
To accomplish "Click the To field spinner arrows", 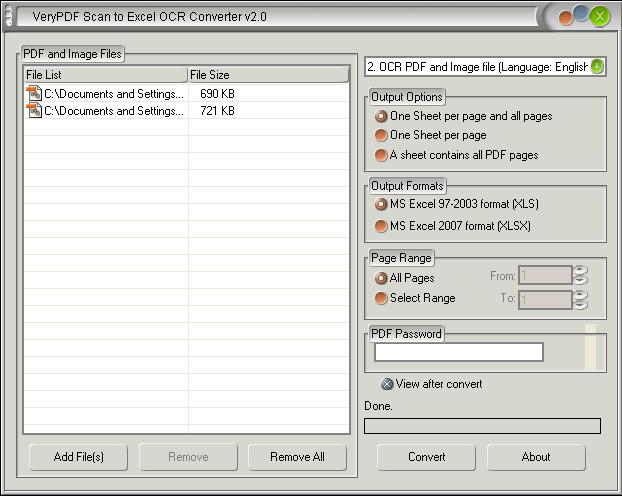I will click(580, 300).
